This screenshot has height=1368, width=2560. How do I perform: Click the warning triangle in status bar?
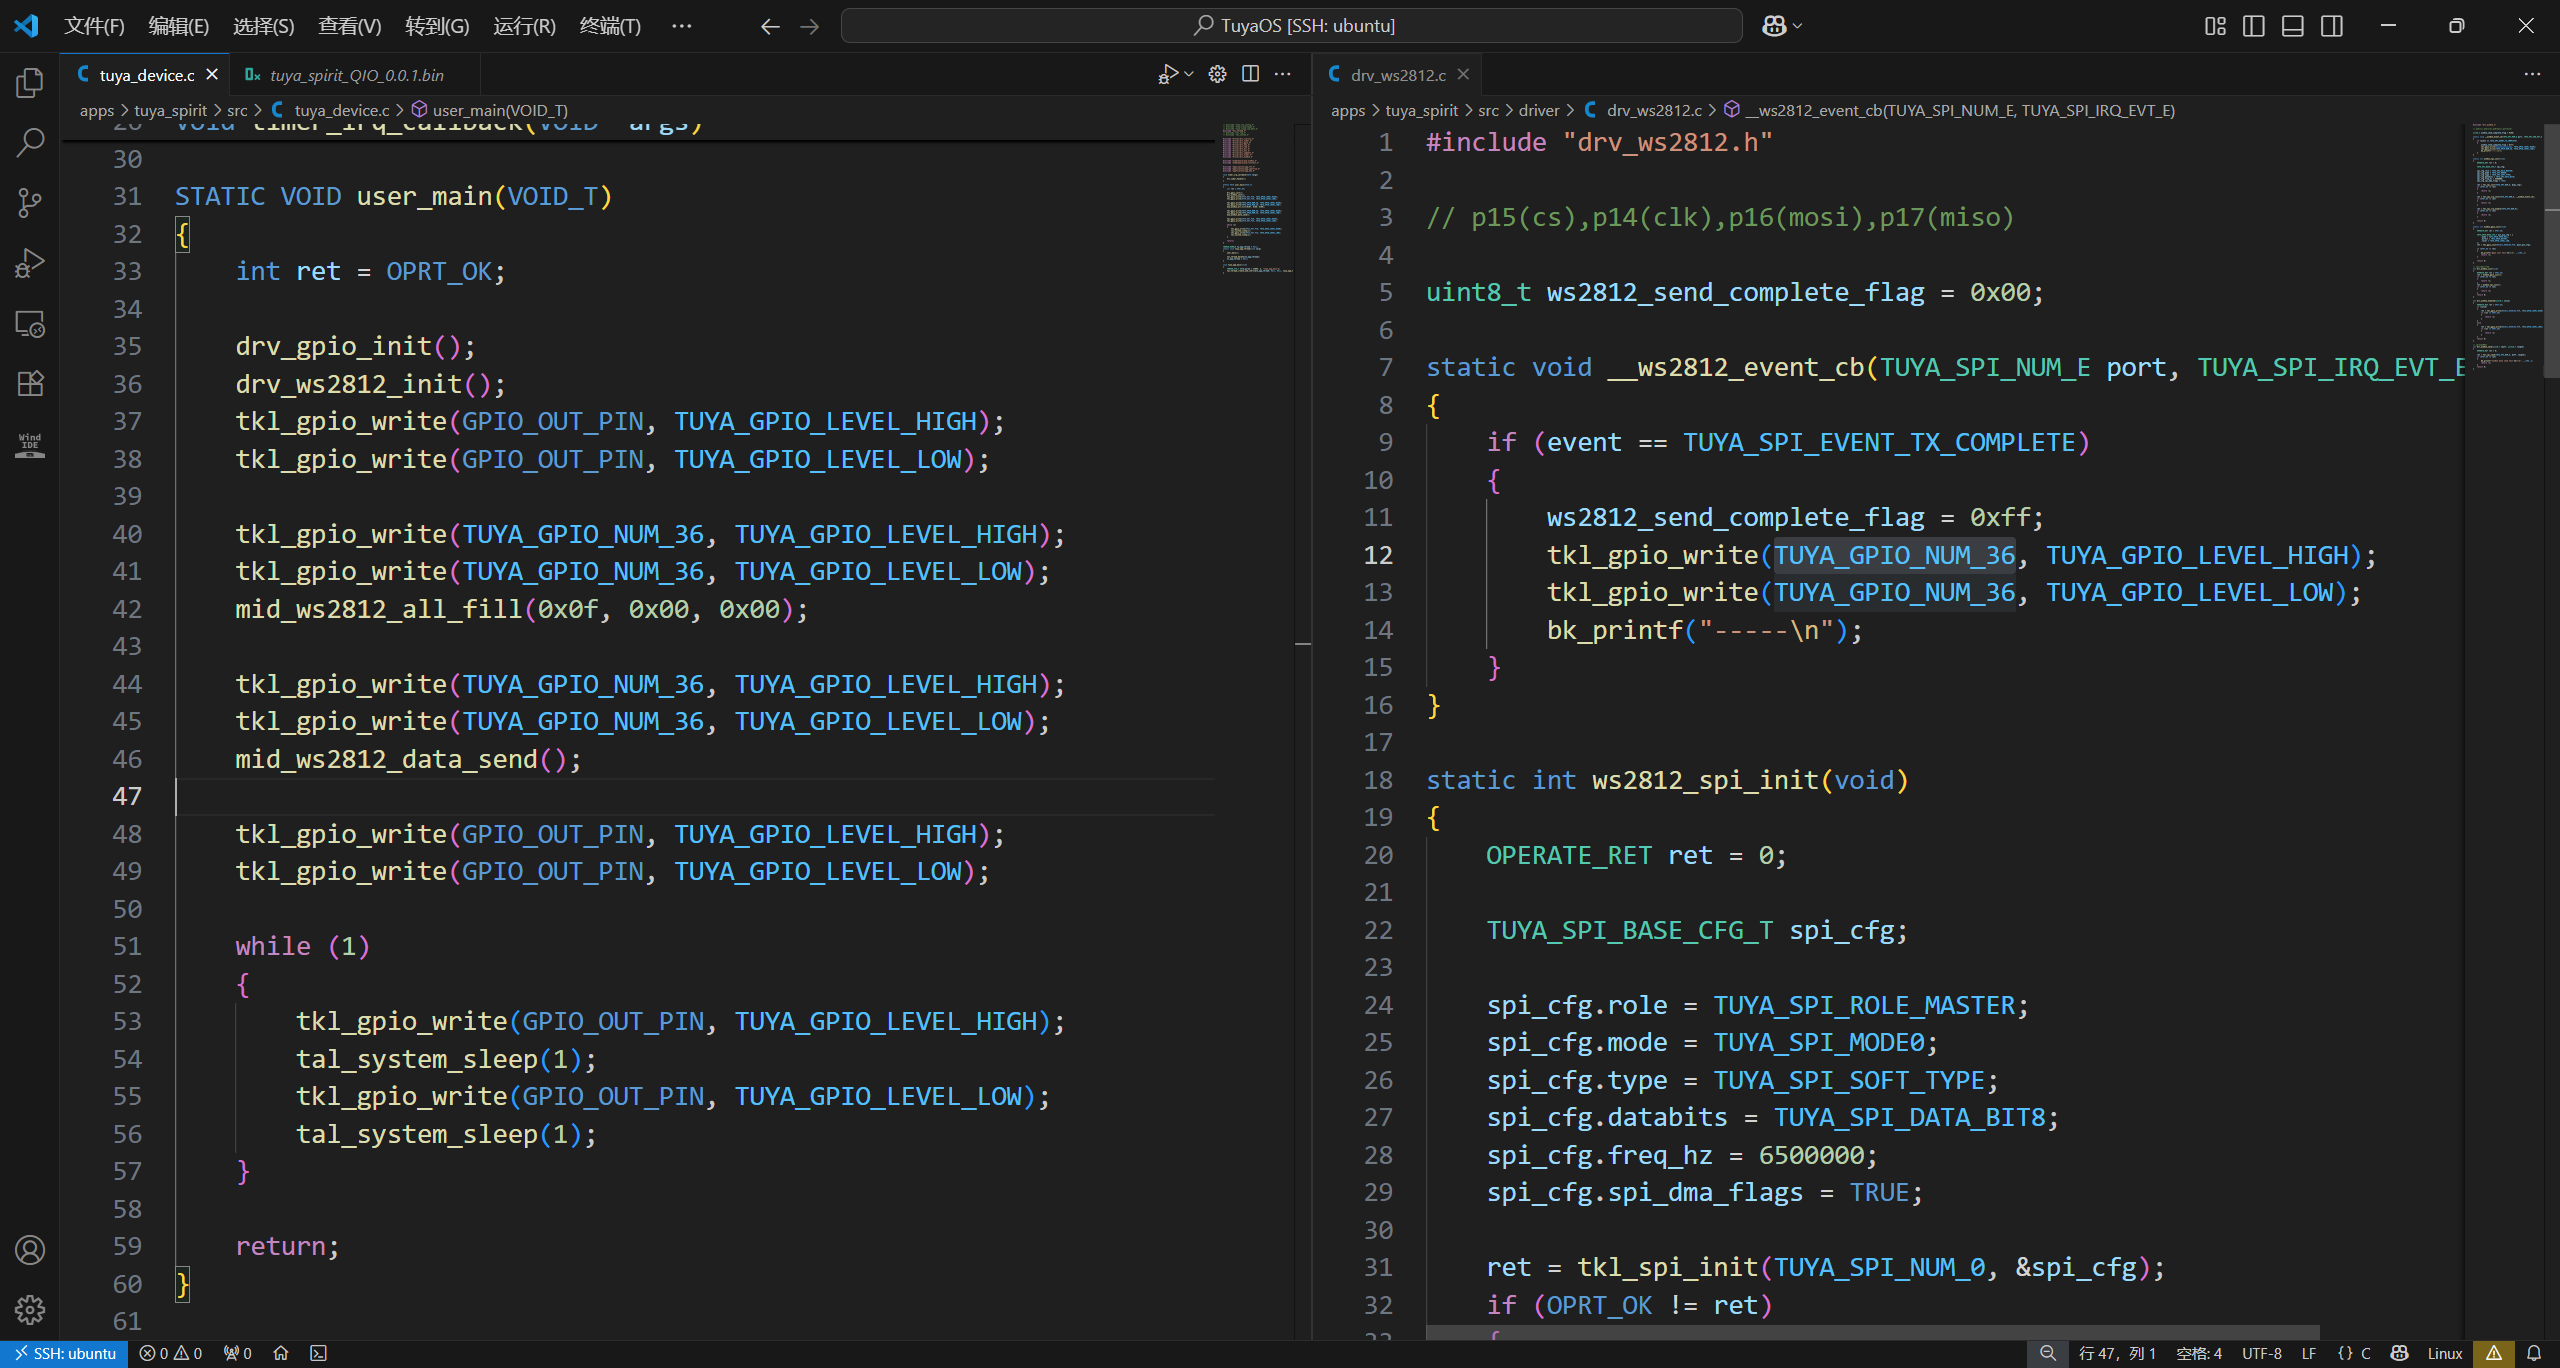[2494, 1354]
